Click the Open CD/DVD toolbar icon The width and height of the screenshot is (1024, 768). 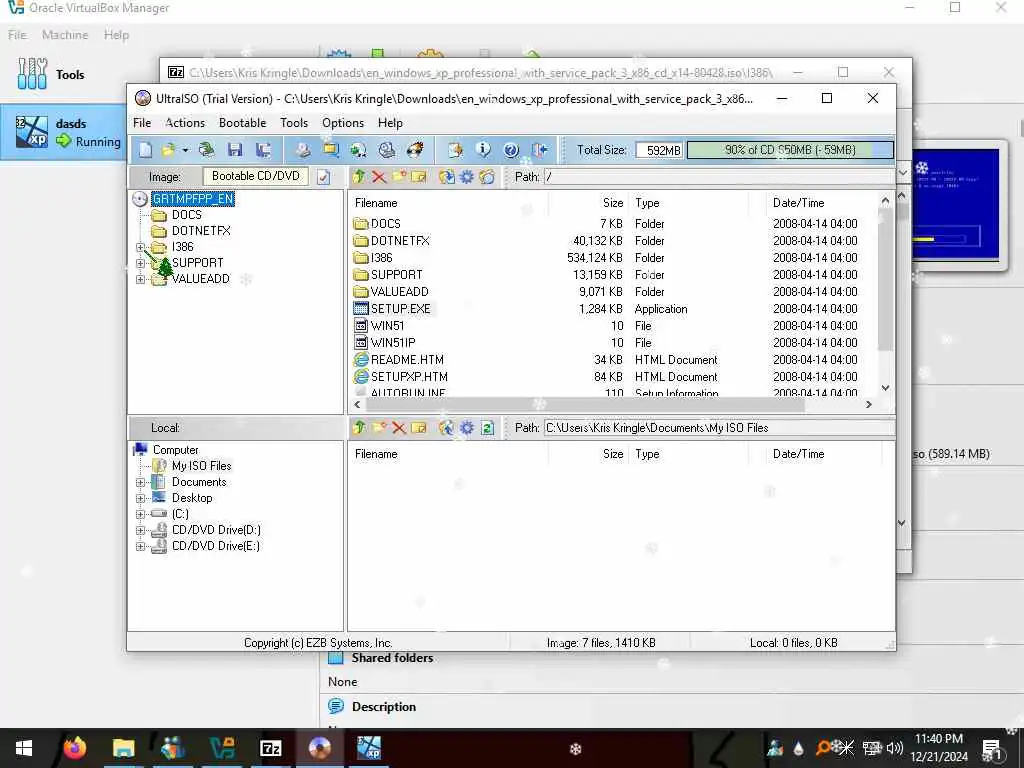tap(206, 150)
